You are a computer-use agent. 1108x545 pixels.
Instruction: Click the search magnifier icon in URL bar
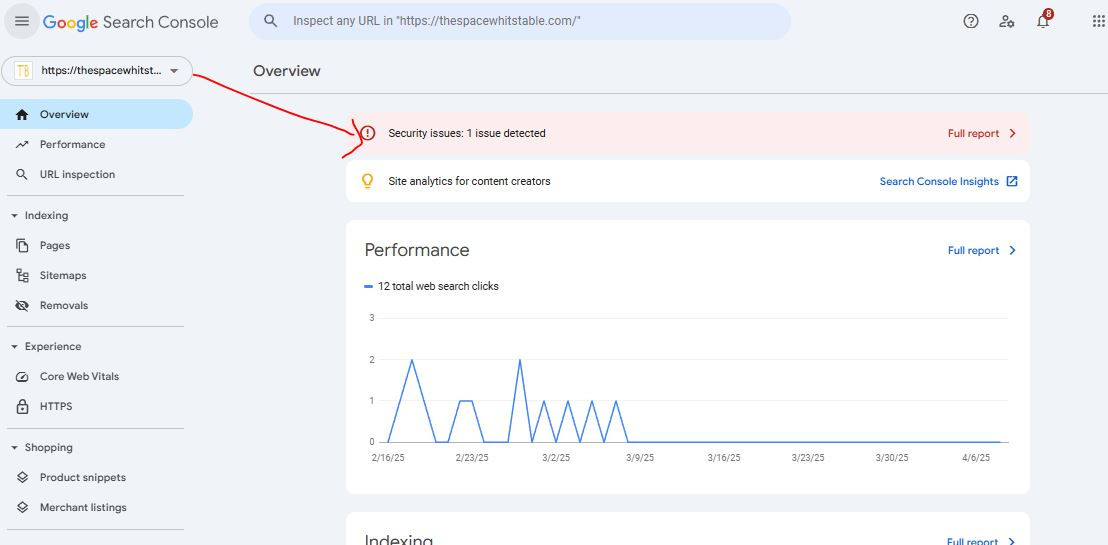click(271, 21)
